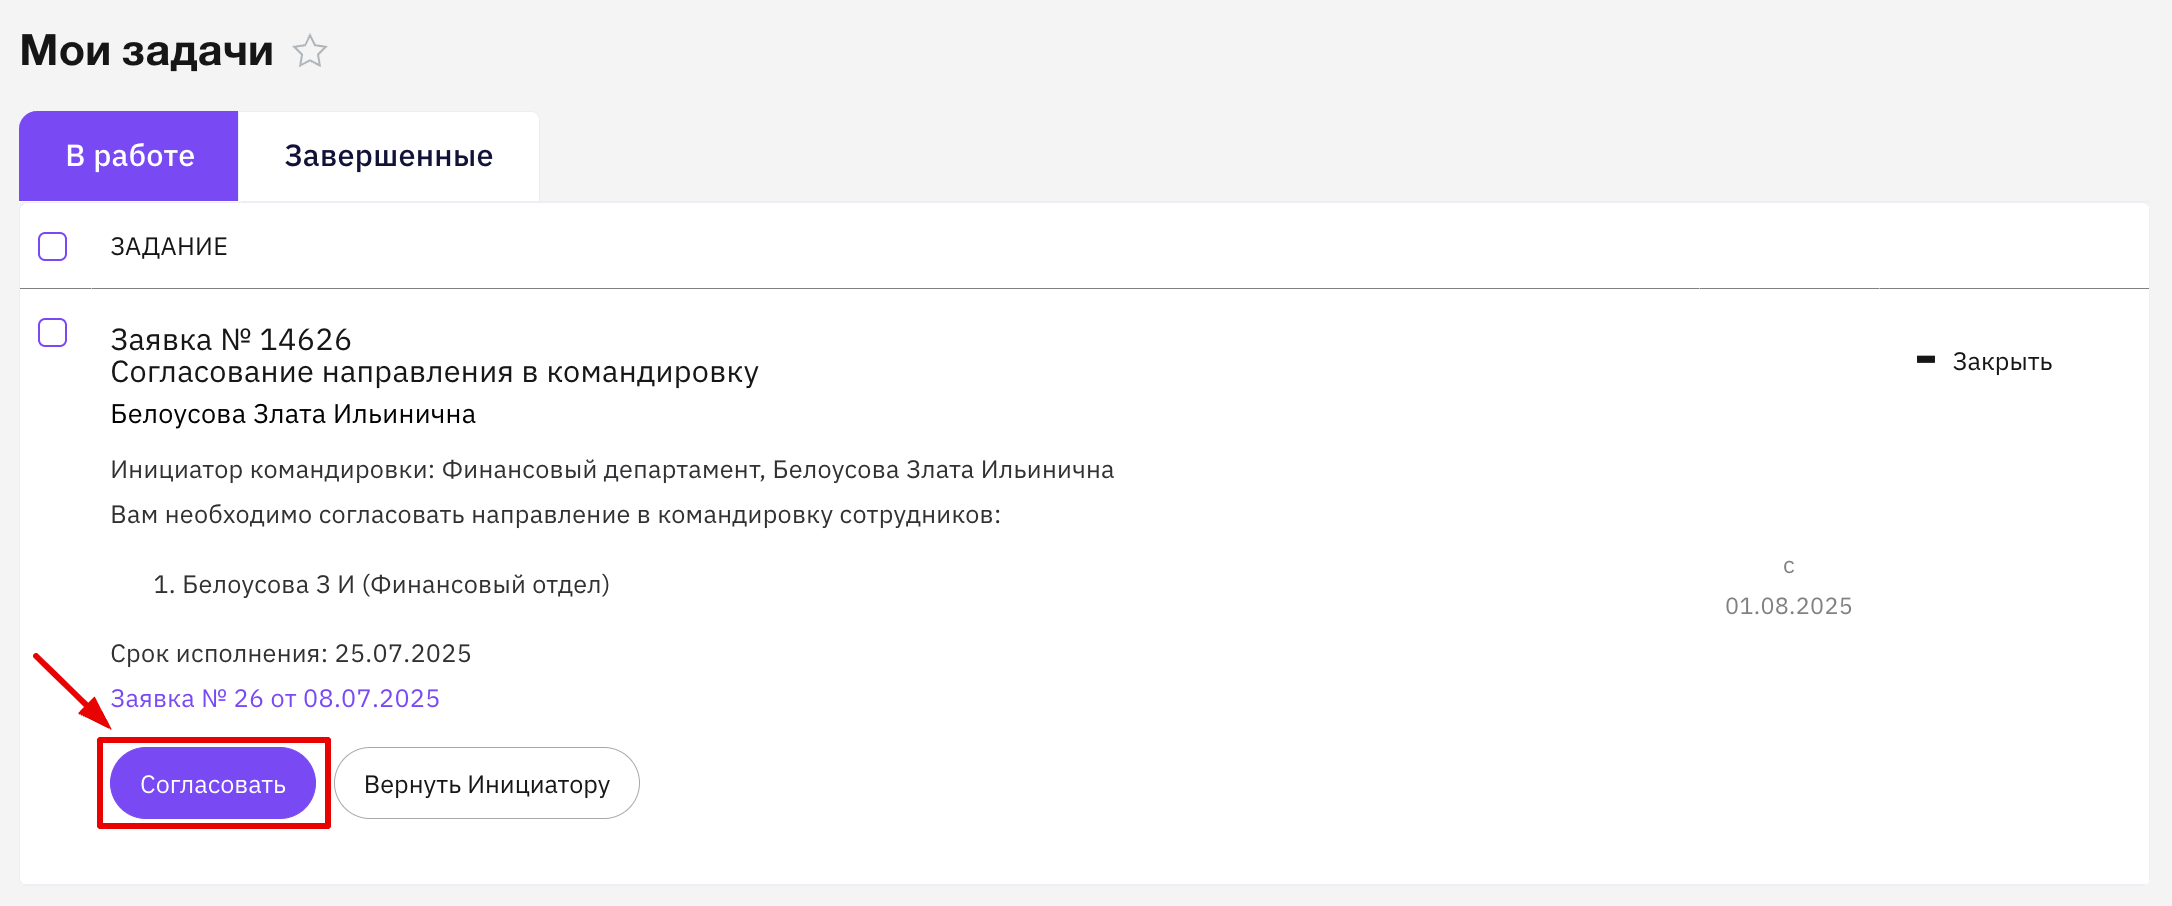Open link Заявка № 26 от 08.07.2025
Viewport: 2172px width, 906px height.
[275, 698]
